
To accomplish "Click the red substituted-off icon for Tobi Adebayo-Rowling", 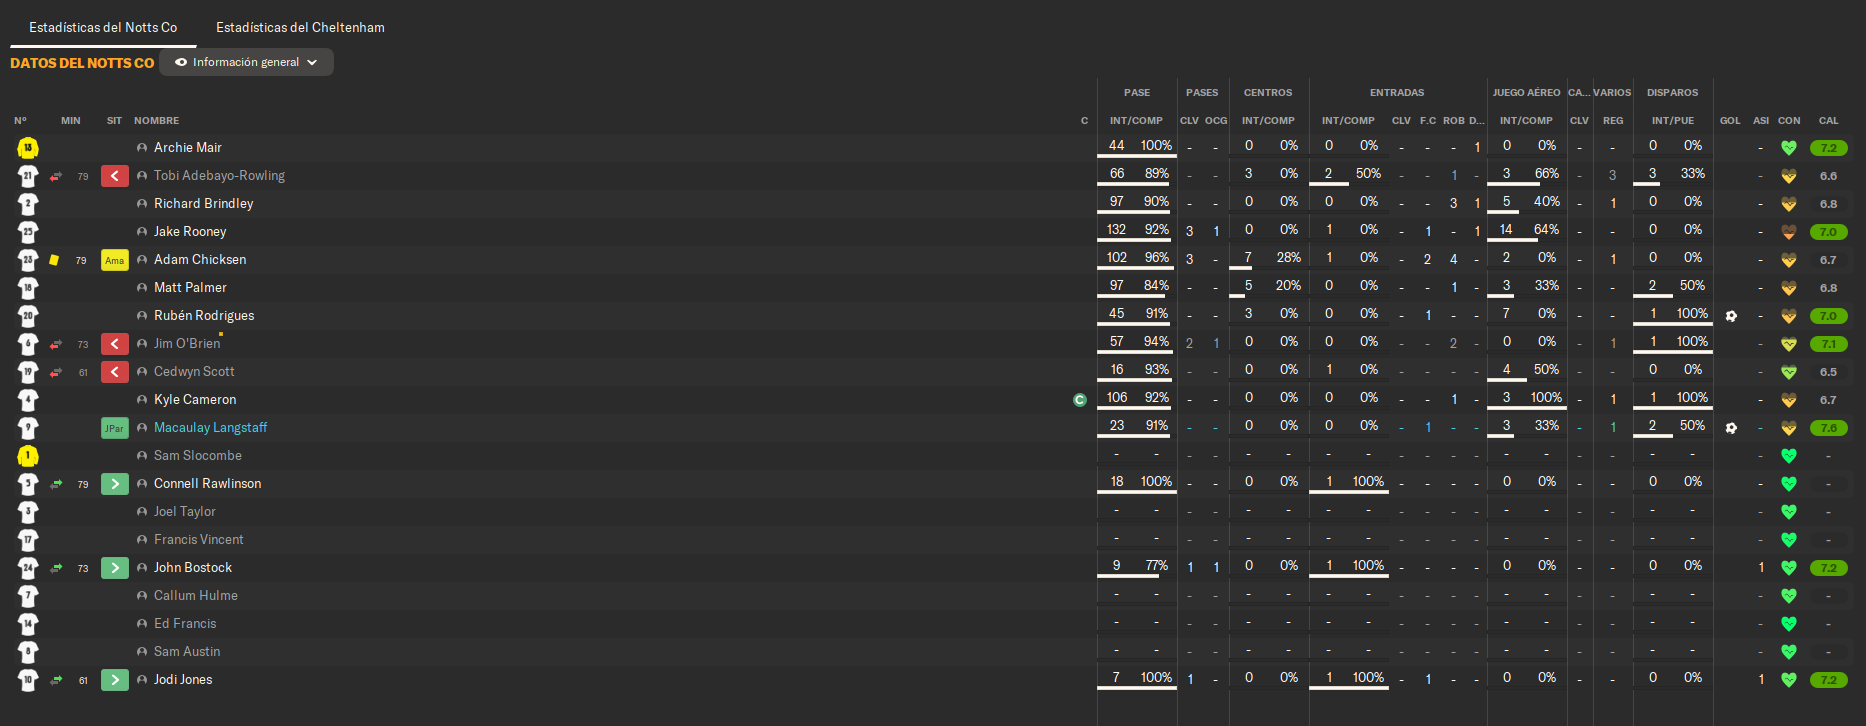I will point(115,176).
